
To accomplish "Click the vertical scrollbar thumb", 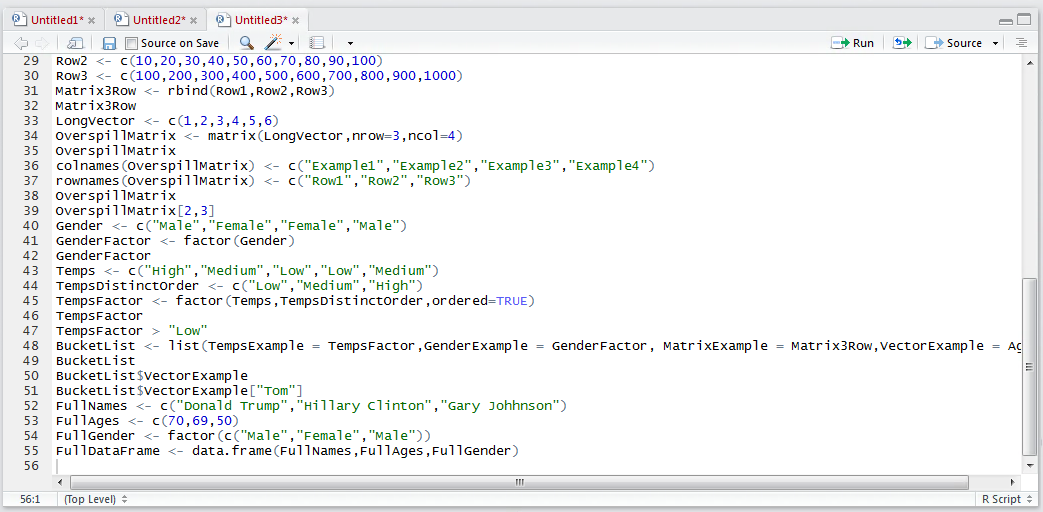I will point(1028,367).
